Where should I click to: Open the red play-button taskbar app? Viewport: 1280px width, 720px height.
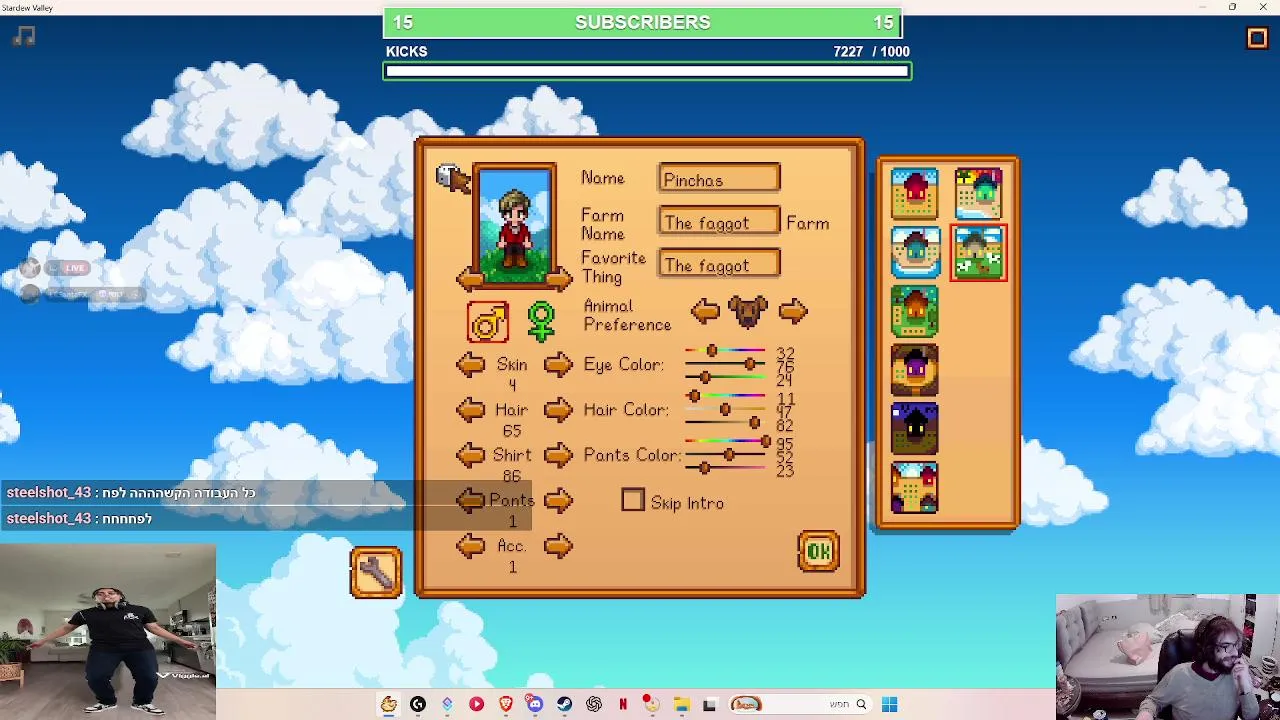click(476, 704)
